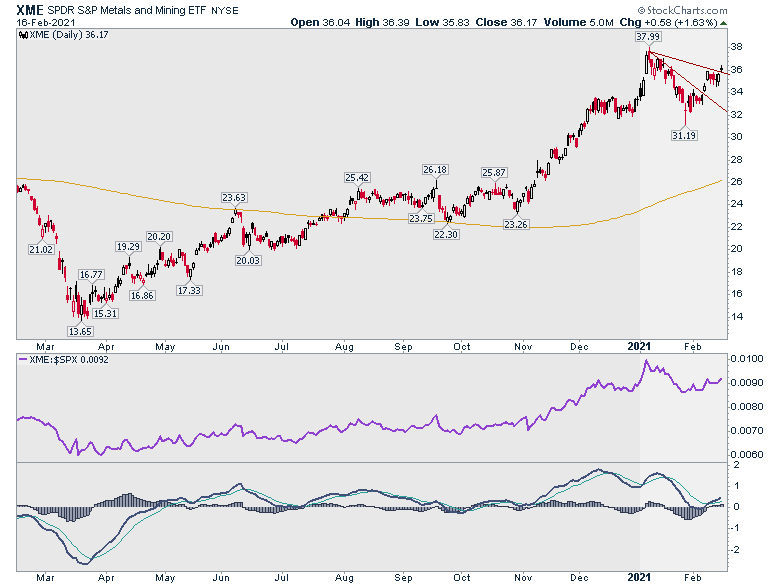This screenshot has height=586, width=780.
Task: Click the XME (Daily) 36.17 legend
Action: point(69,35)
